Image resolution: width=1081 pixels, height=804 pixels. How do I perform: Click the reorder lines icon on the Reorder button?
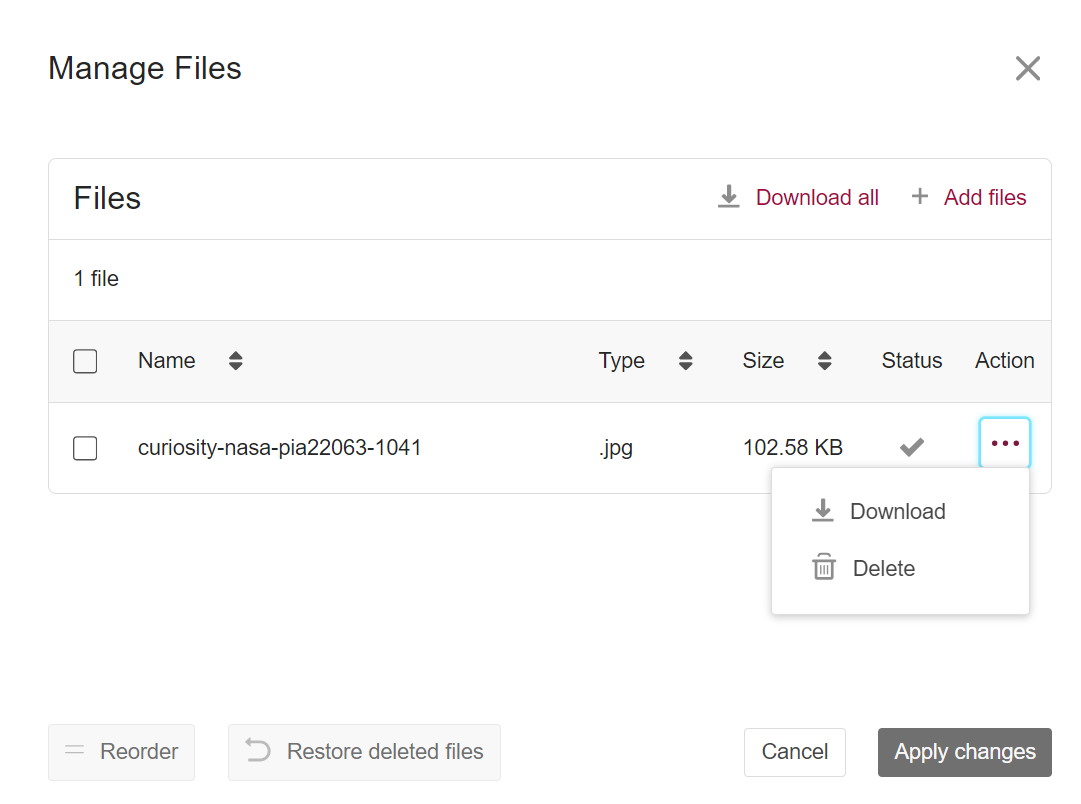coord(75,752)
